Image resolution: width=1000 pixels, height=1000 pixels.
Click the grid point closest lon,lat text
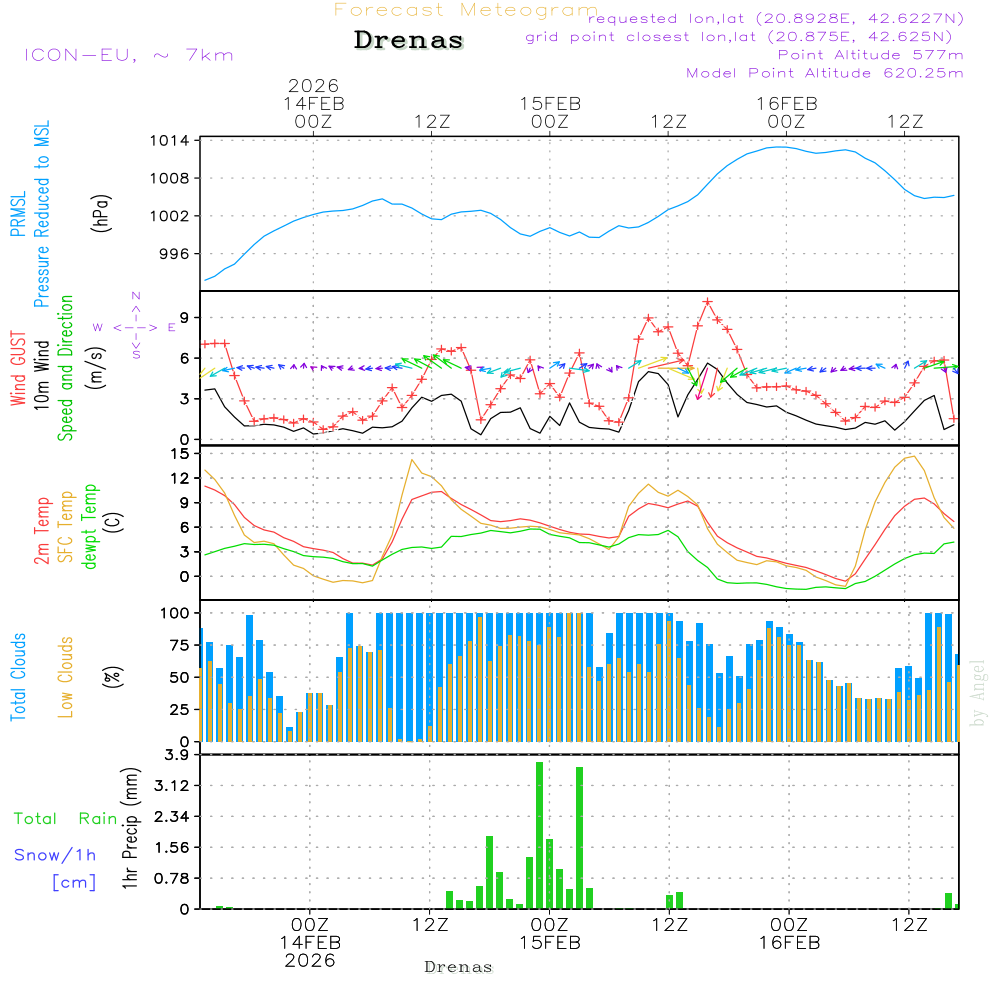click(745, 37)
